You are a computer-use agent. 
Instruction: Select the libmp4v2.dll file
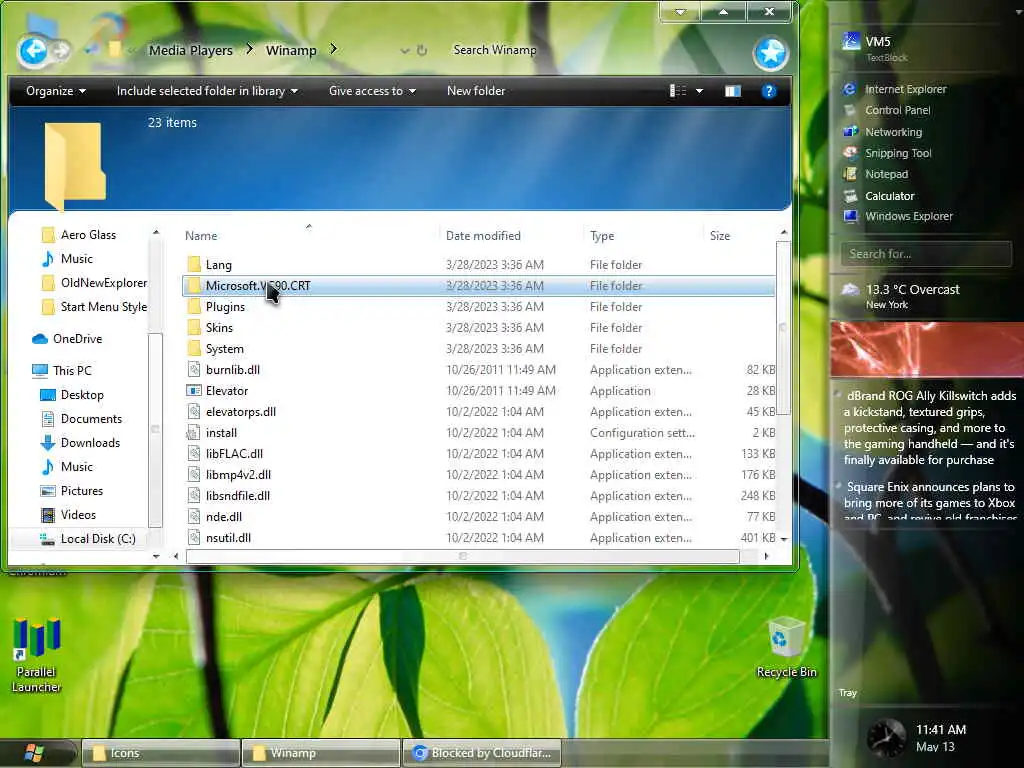pyautogui.click(x=238, y=474)
